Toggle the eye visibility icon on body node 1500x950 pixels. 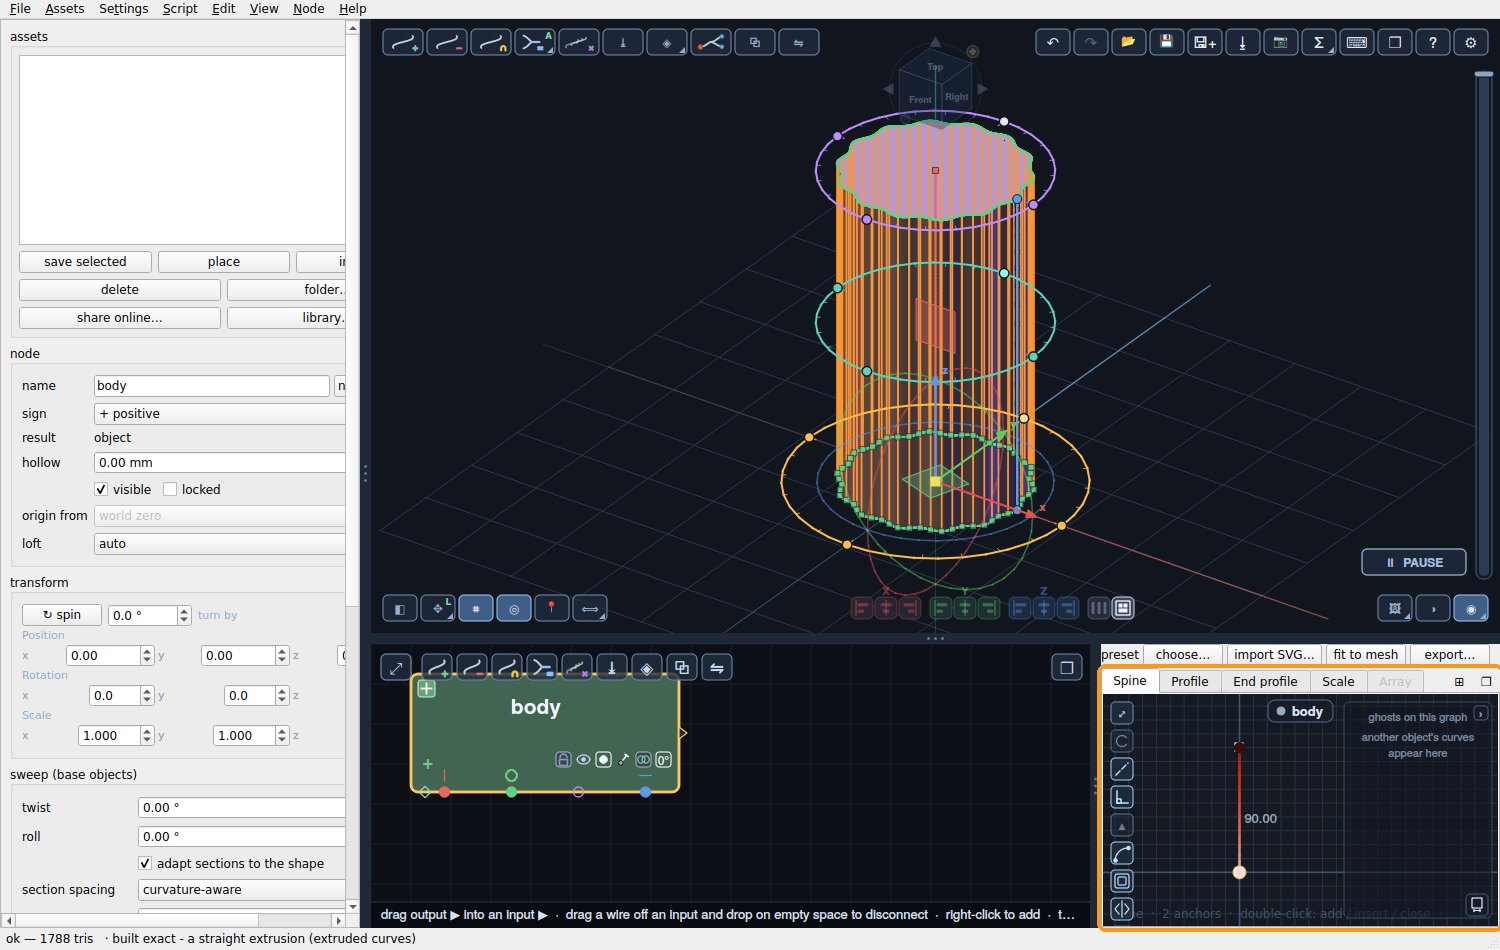tap(583, 760)
